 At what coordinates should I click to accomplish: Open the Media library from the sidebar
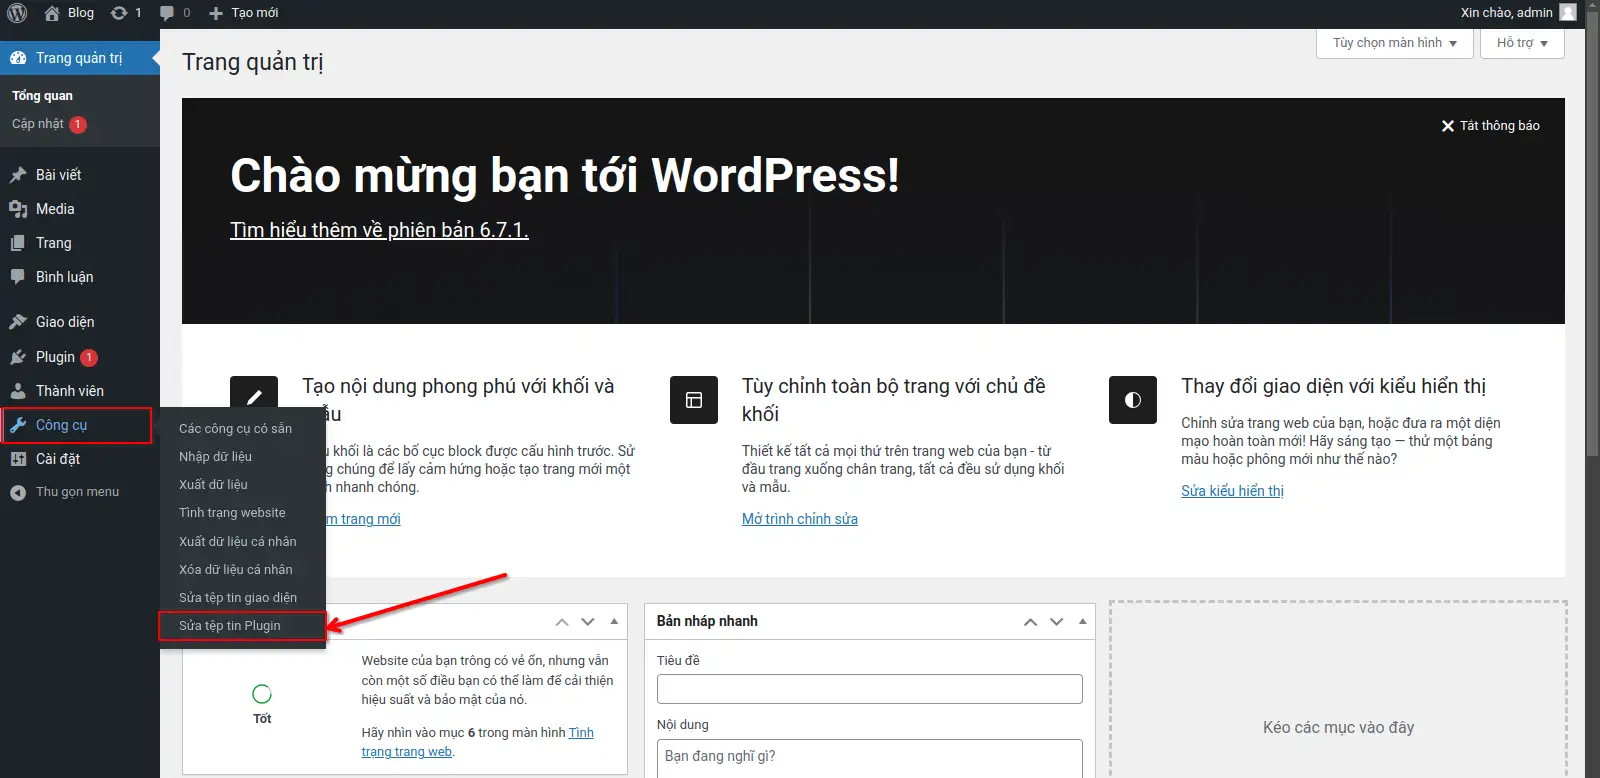(x=55, y=209)
